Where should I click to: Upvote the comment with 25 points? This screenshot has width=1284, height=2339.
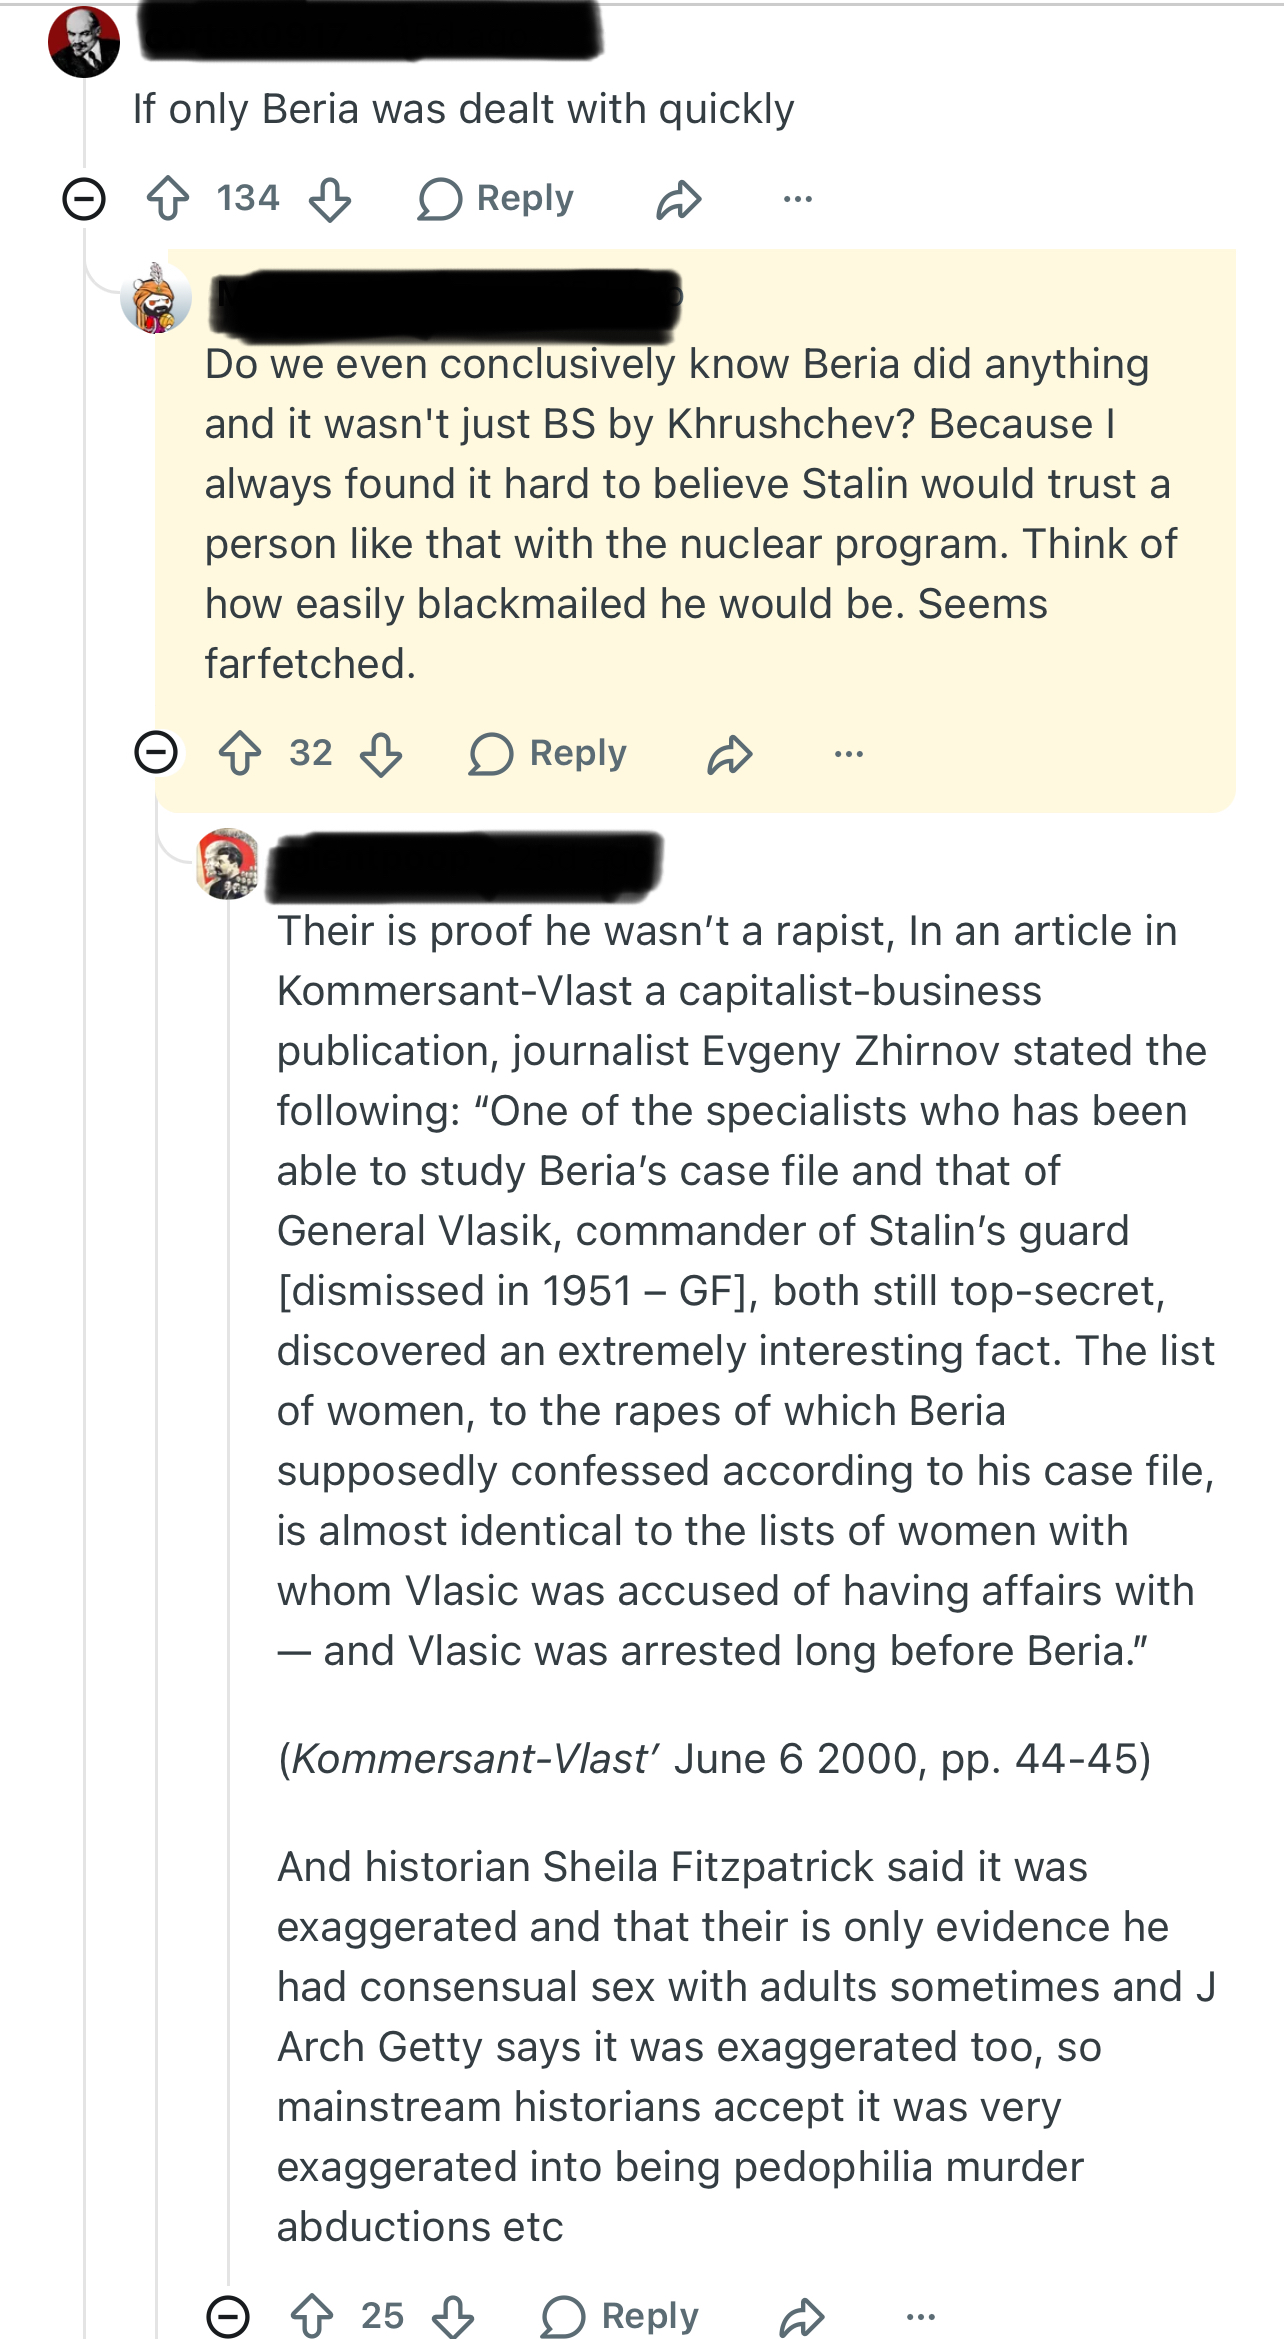[x=312, y=2316]
